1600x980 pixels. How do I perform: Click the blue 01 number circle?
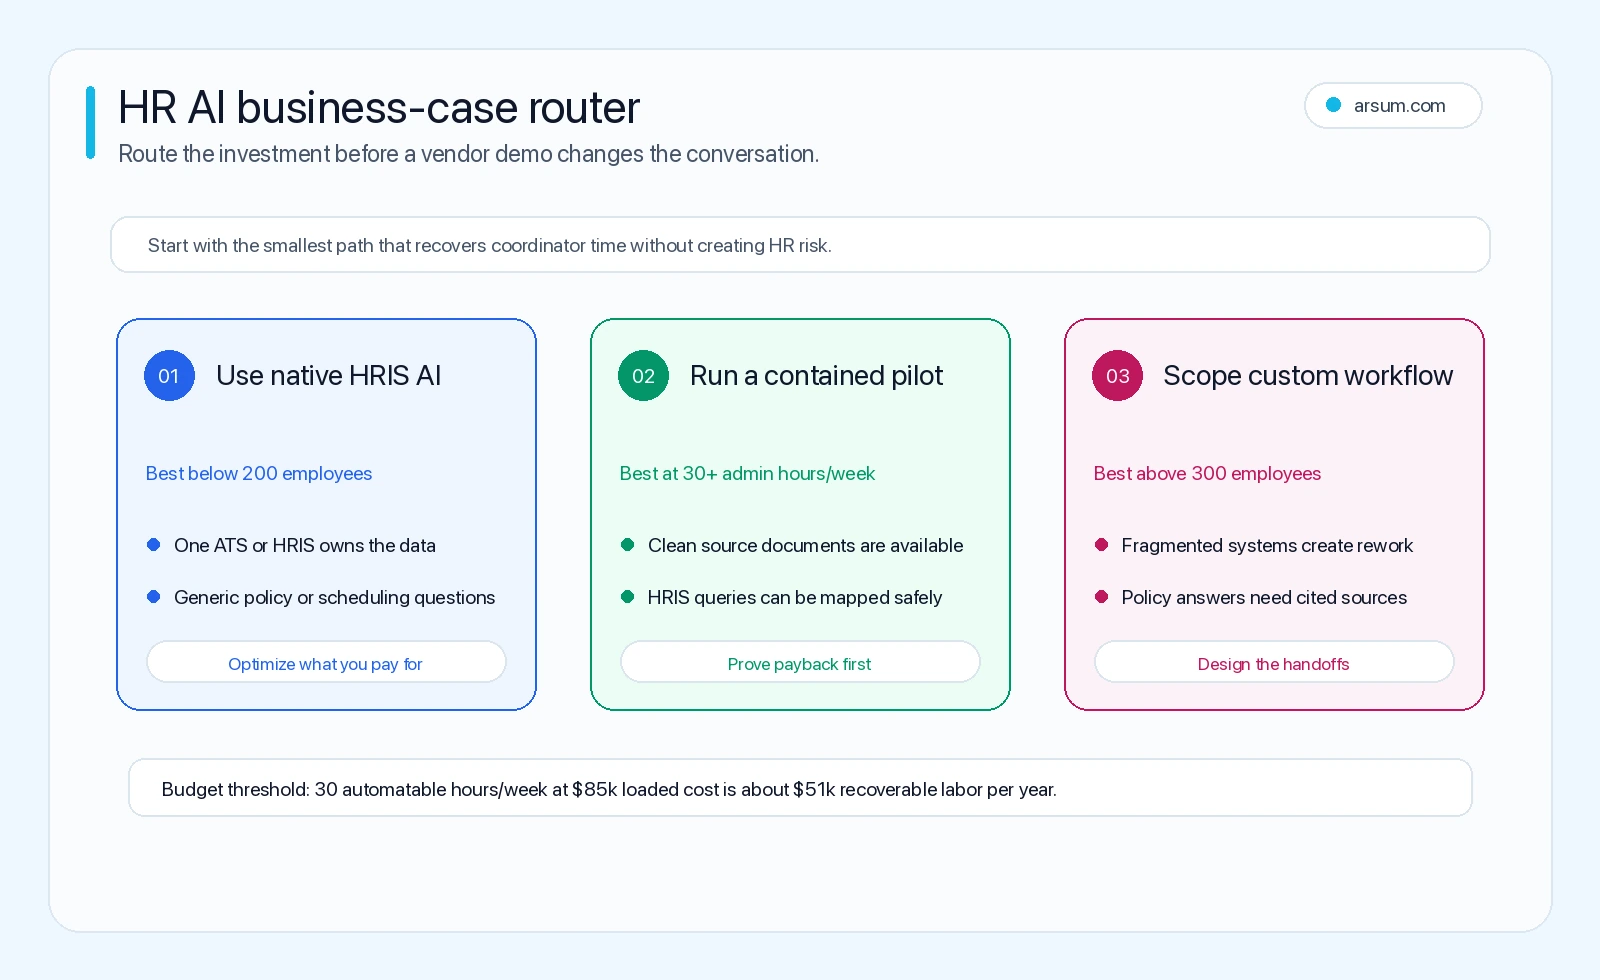pyautogui.click(x=169, y=376)
